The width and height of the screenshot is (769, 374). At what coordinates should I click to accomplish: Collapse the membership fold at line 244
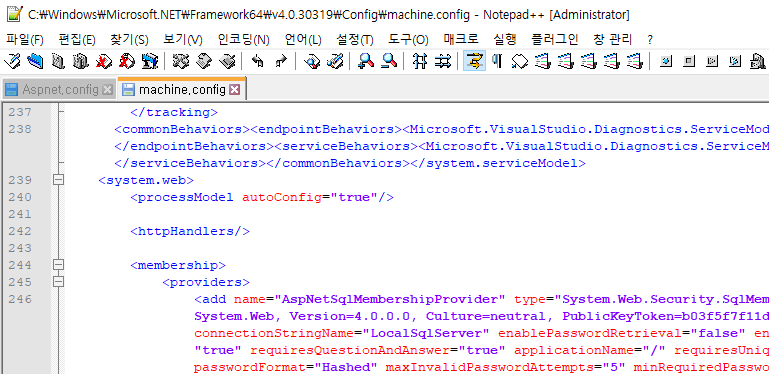click(x=58, y=265)
